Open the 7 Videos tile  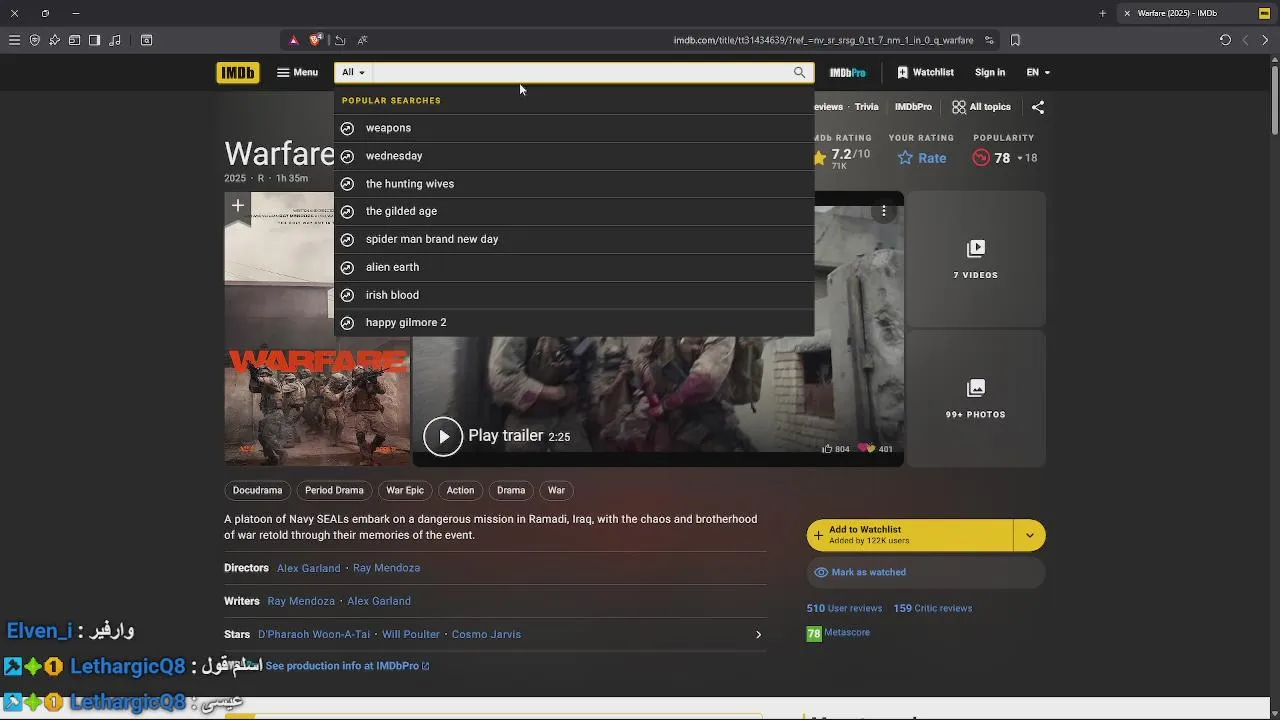(976, 259)
